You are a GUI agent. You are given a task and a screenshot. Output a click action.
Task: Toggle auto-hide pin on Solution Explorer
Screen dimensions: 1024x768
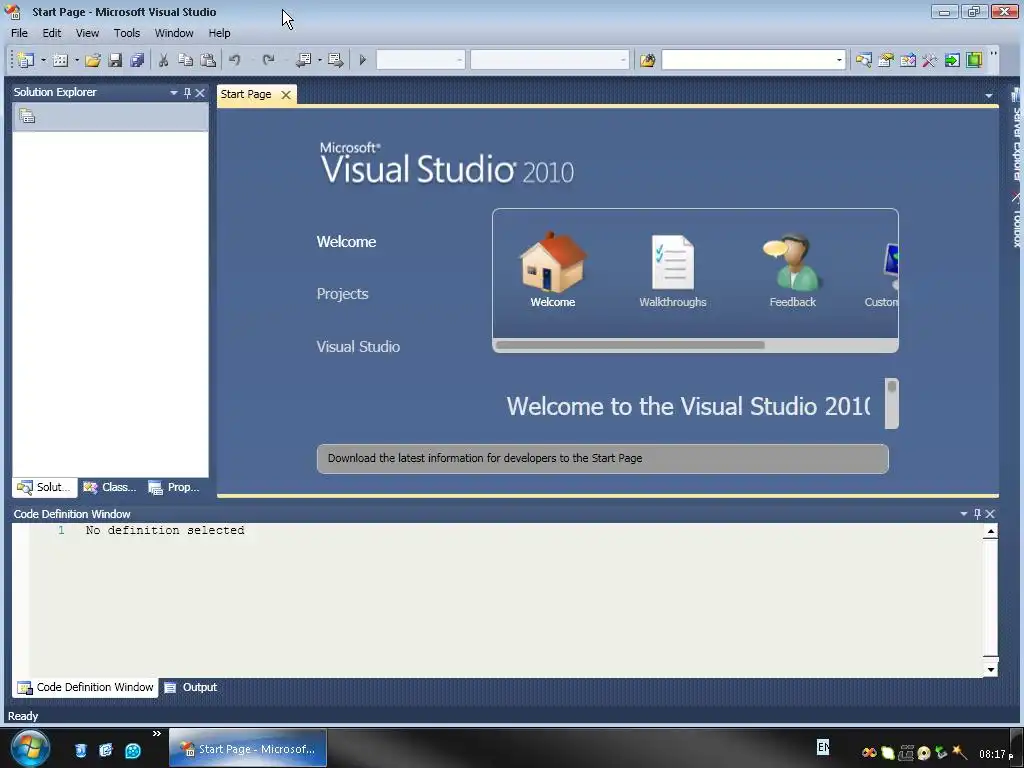click(x=187, y=93)
